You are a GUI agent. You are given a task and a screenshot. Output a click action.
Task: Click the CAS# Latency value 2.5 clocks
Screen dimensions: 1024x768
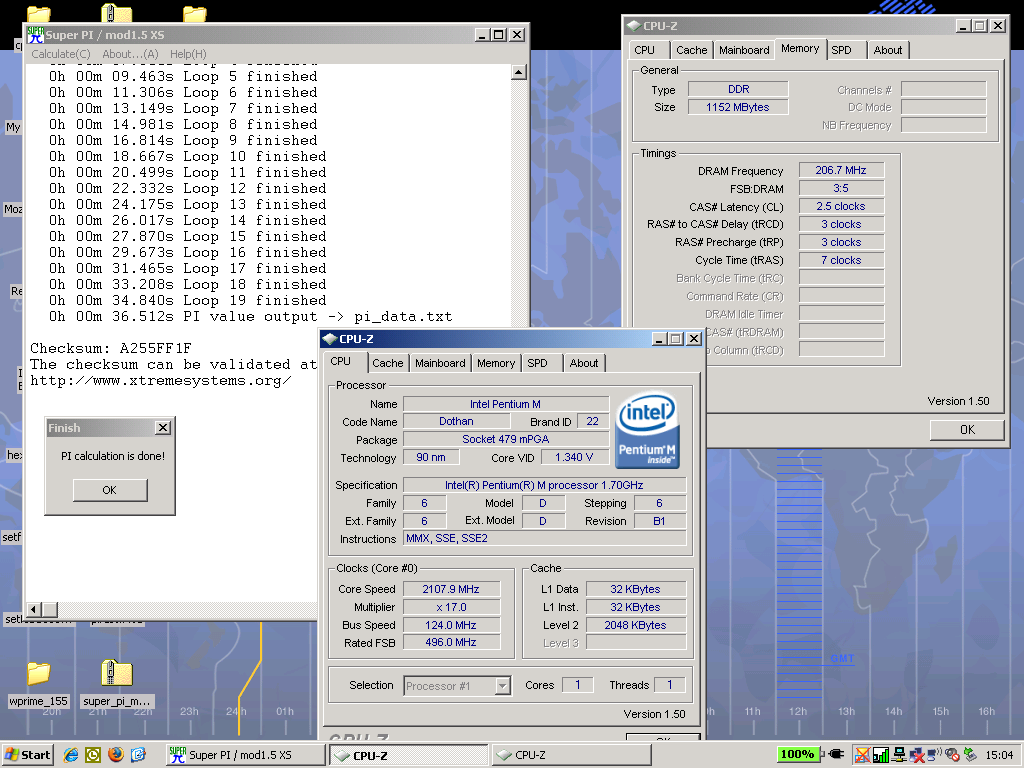(x=841, y=206)
